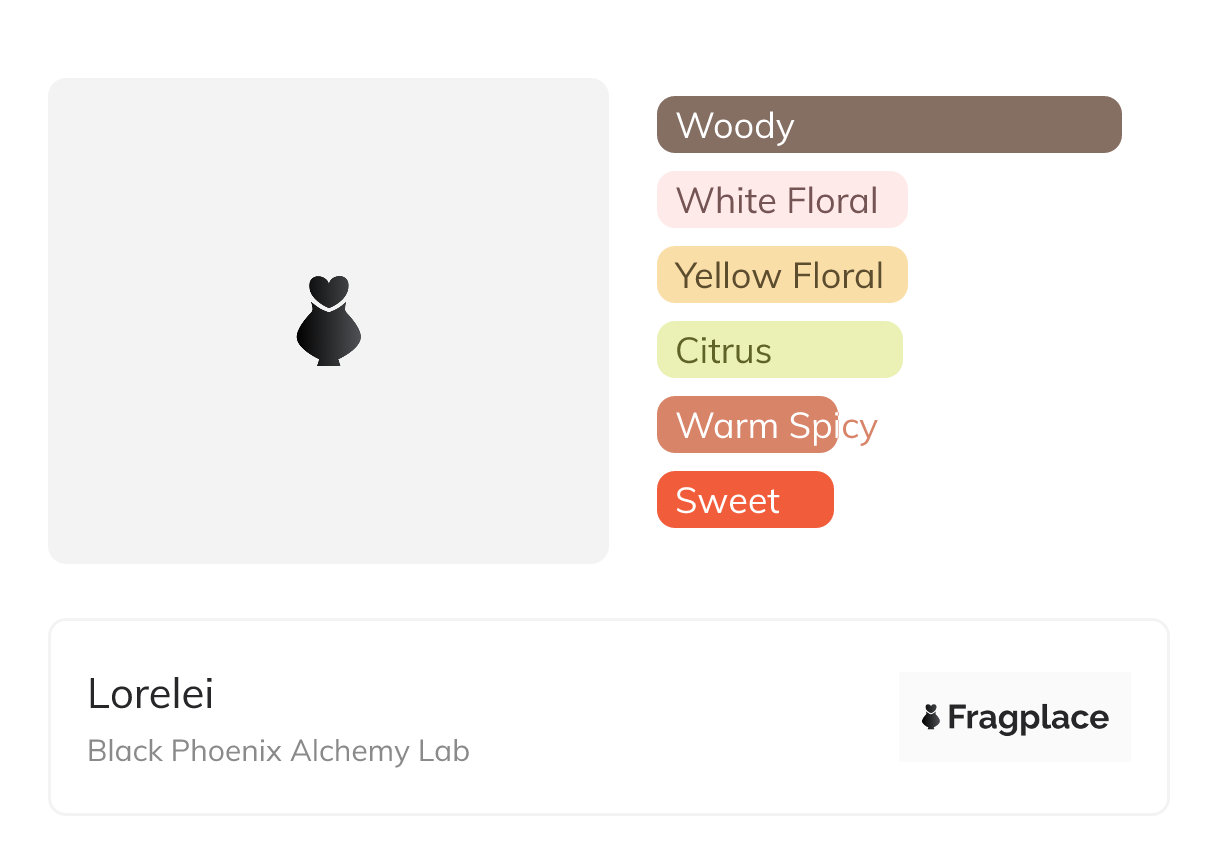Click the "White Floral" text label
Screen dimensions: 1218x864
click(x=776, y=201)
